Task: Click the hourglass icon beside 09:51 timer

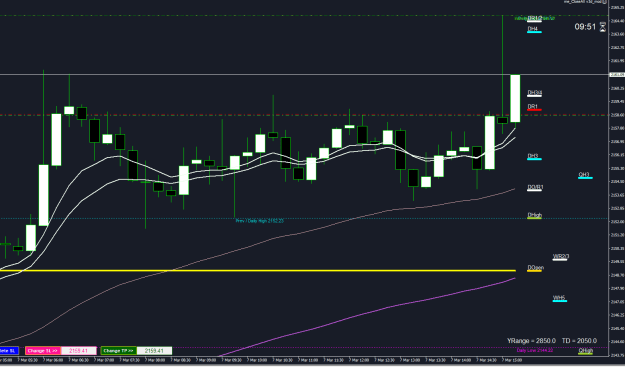Action: [x=603, y=27]
